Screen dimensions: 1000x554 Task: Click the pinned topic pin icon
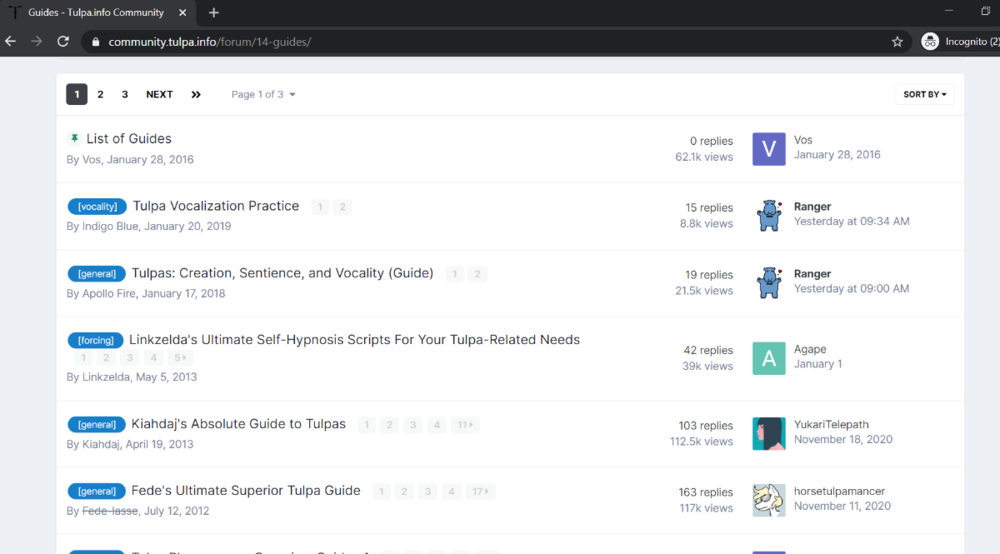[74, 138]
